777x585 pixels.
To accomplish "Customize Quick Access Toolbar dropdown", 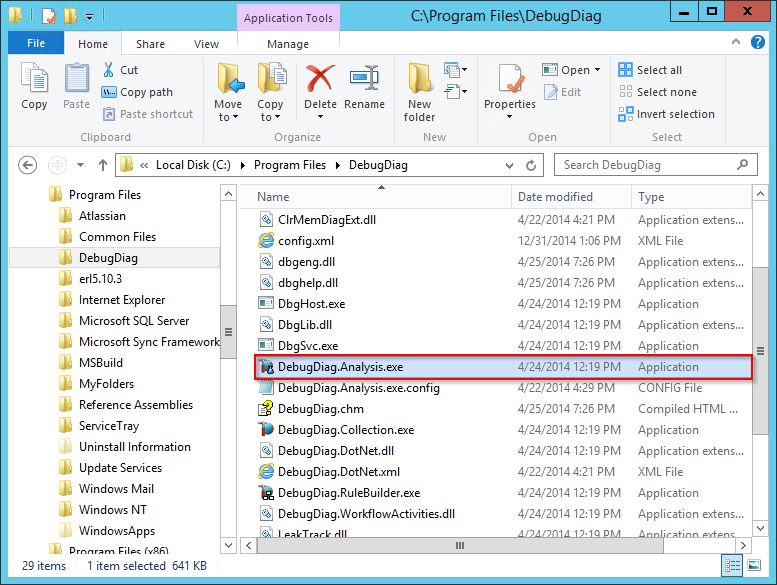I will (x=90, y=17).
